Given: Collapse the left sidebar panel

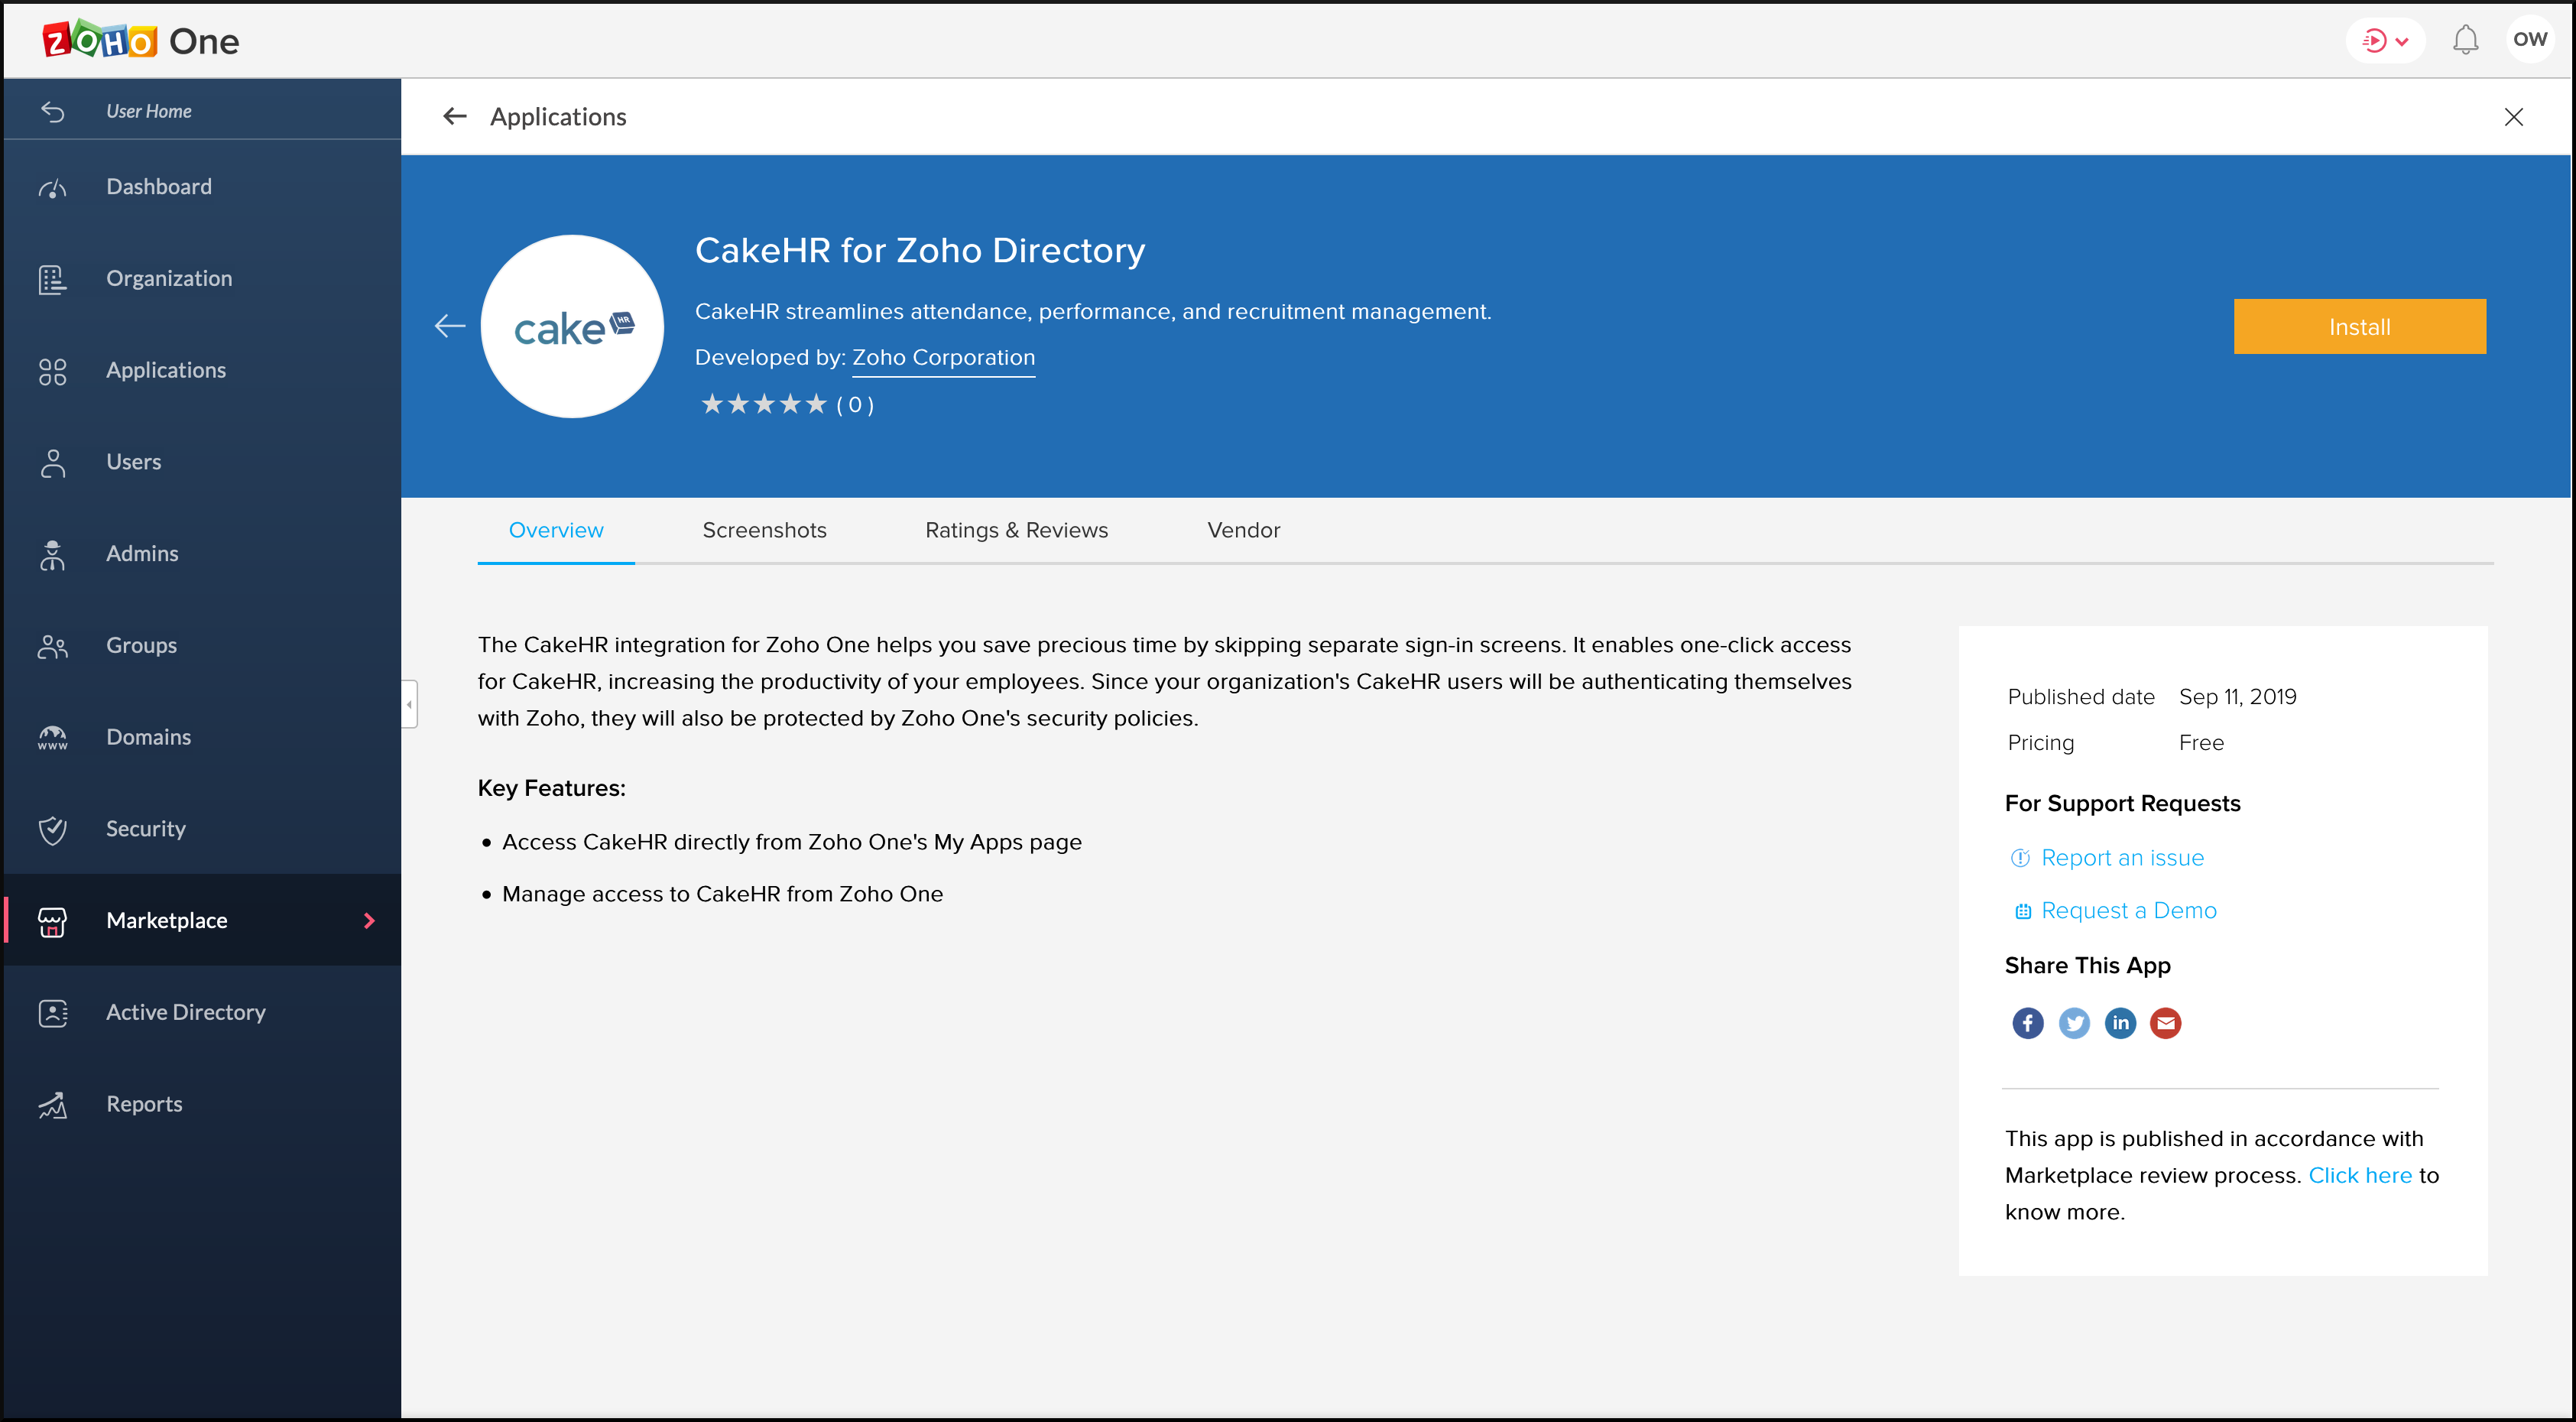Looking at the screenshot, I should (x=409, y=703).
